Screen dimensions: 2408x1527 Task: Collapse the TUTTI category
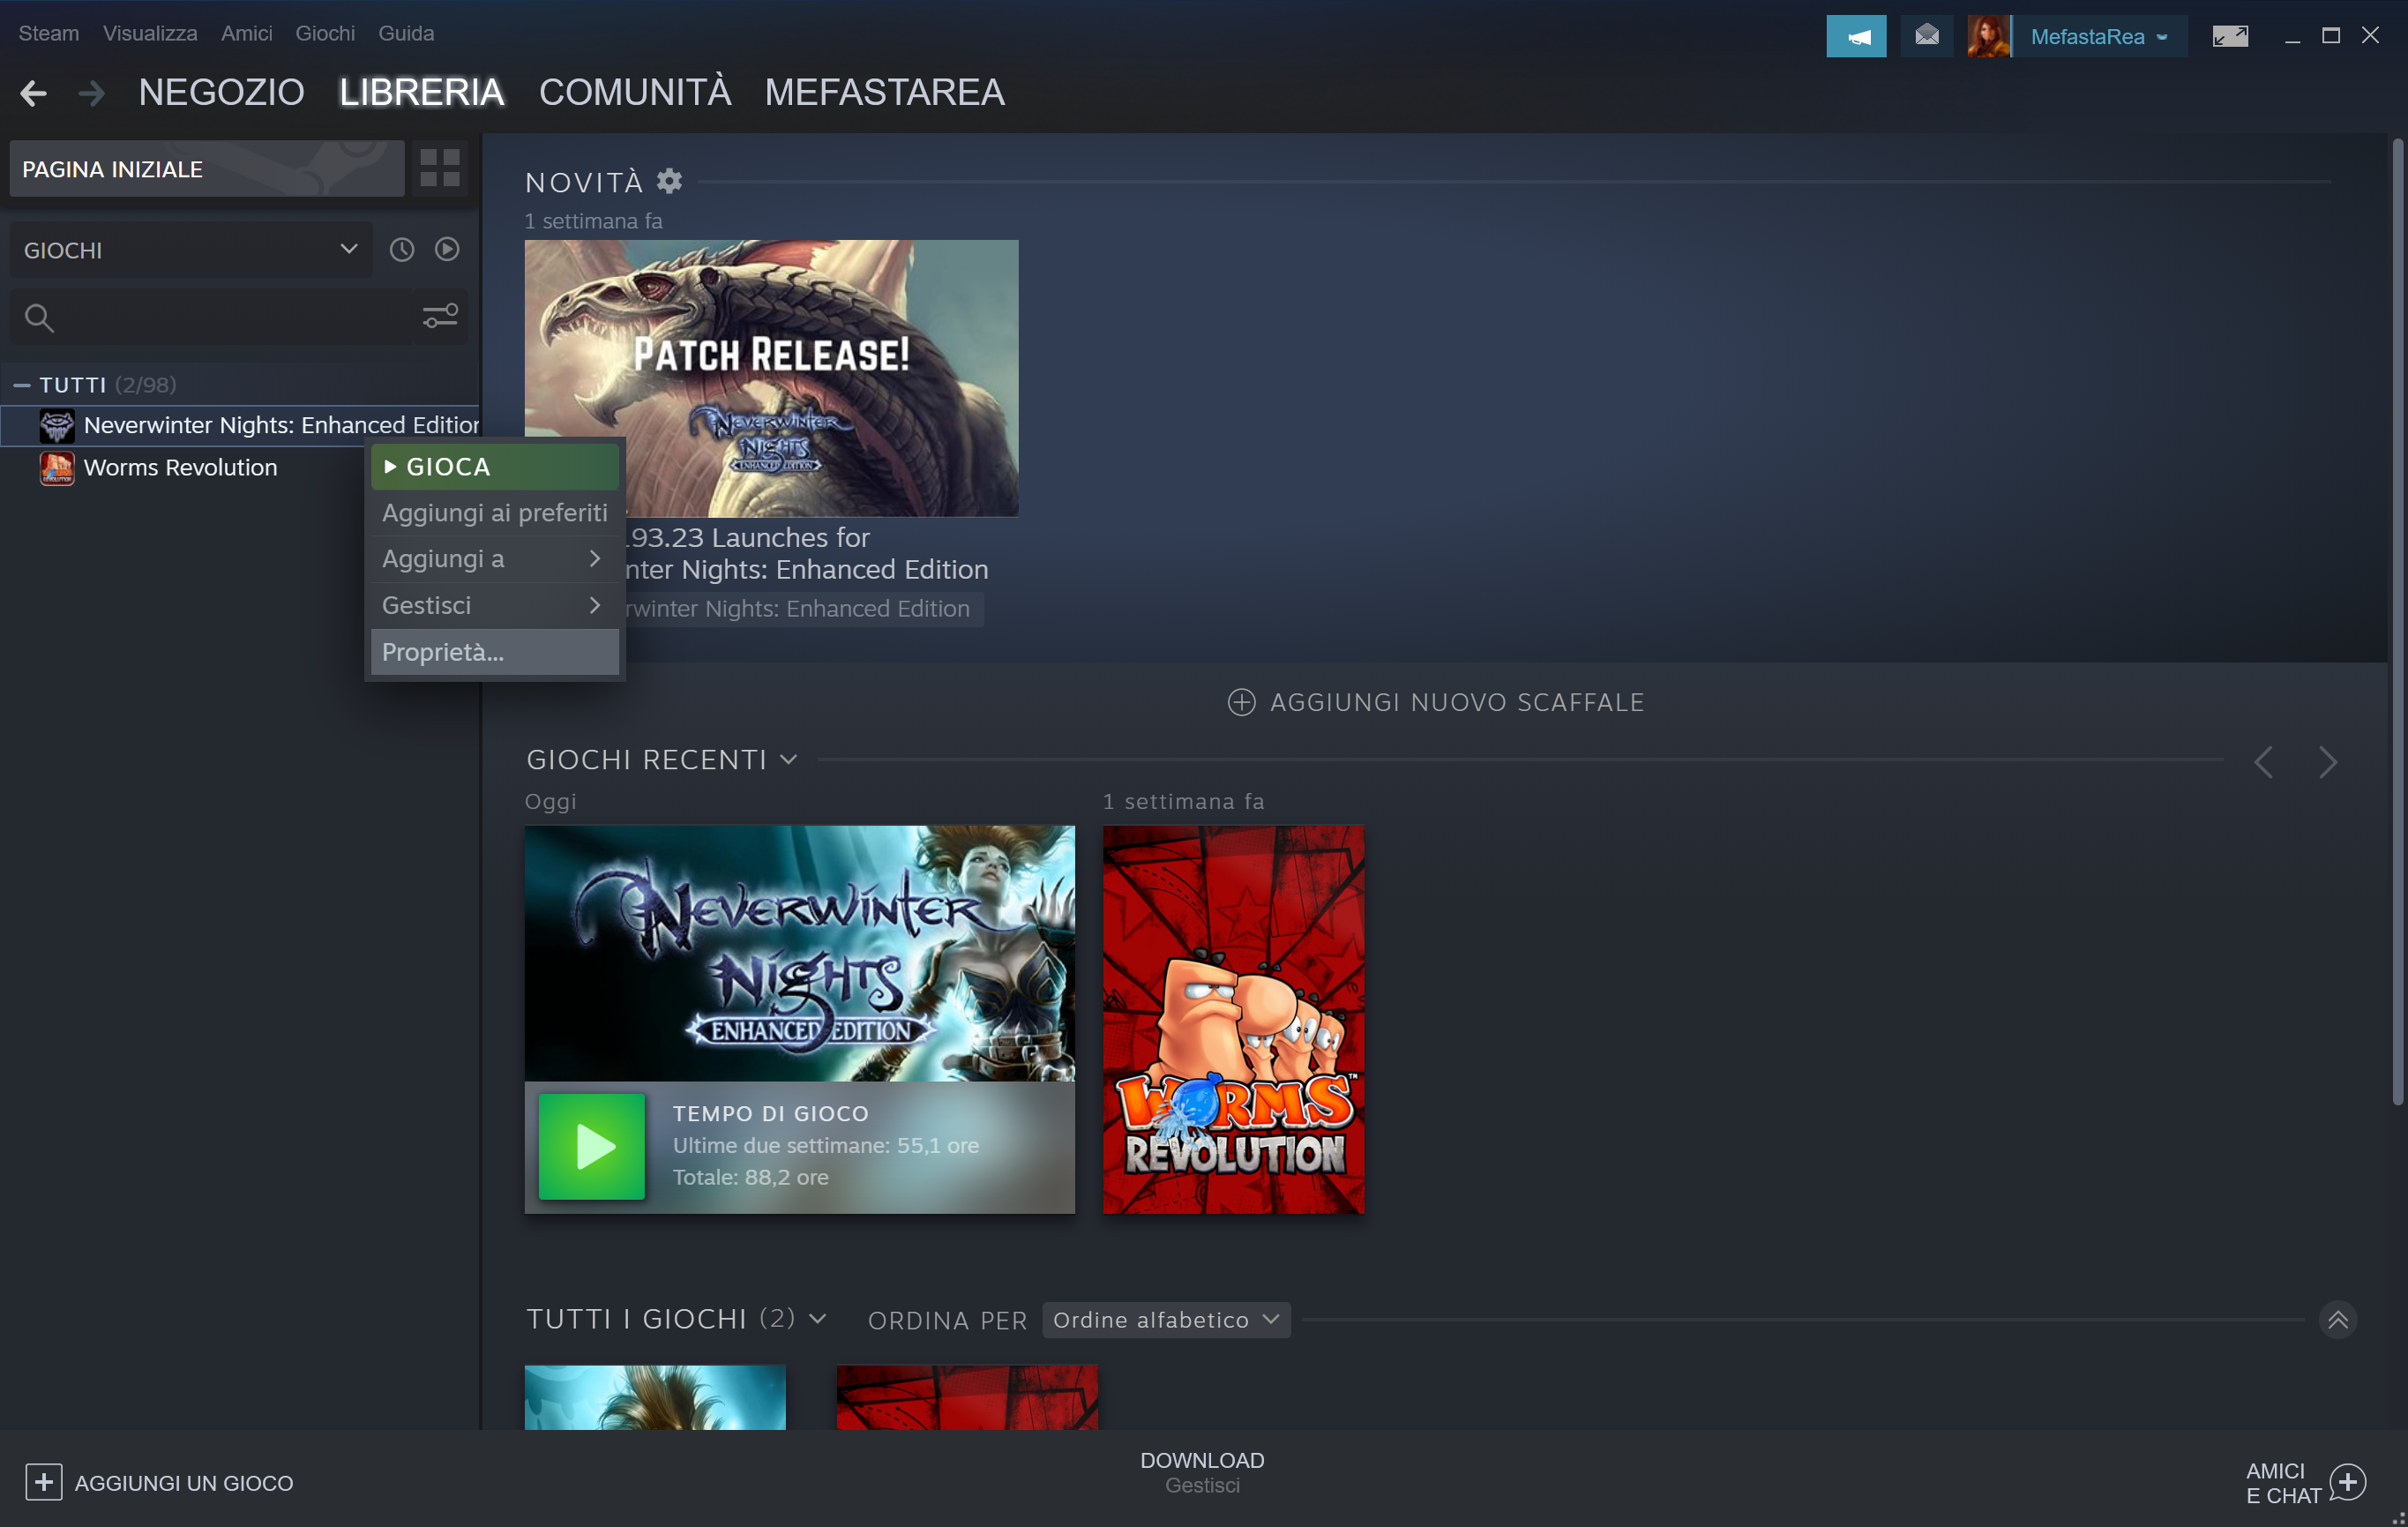click(x=22, y=385)
